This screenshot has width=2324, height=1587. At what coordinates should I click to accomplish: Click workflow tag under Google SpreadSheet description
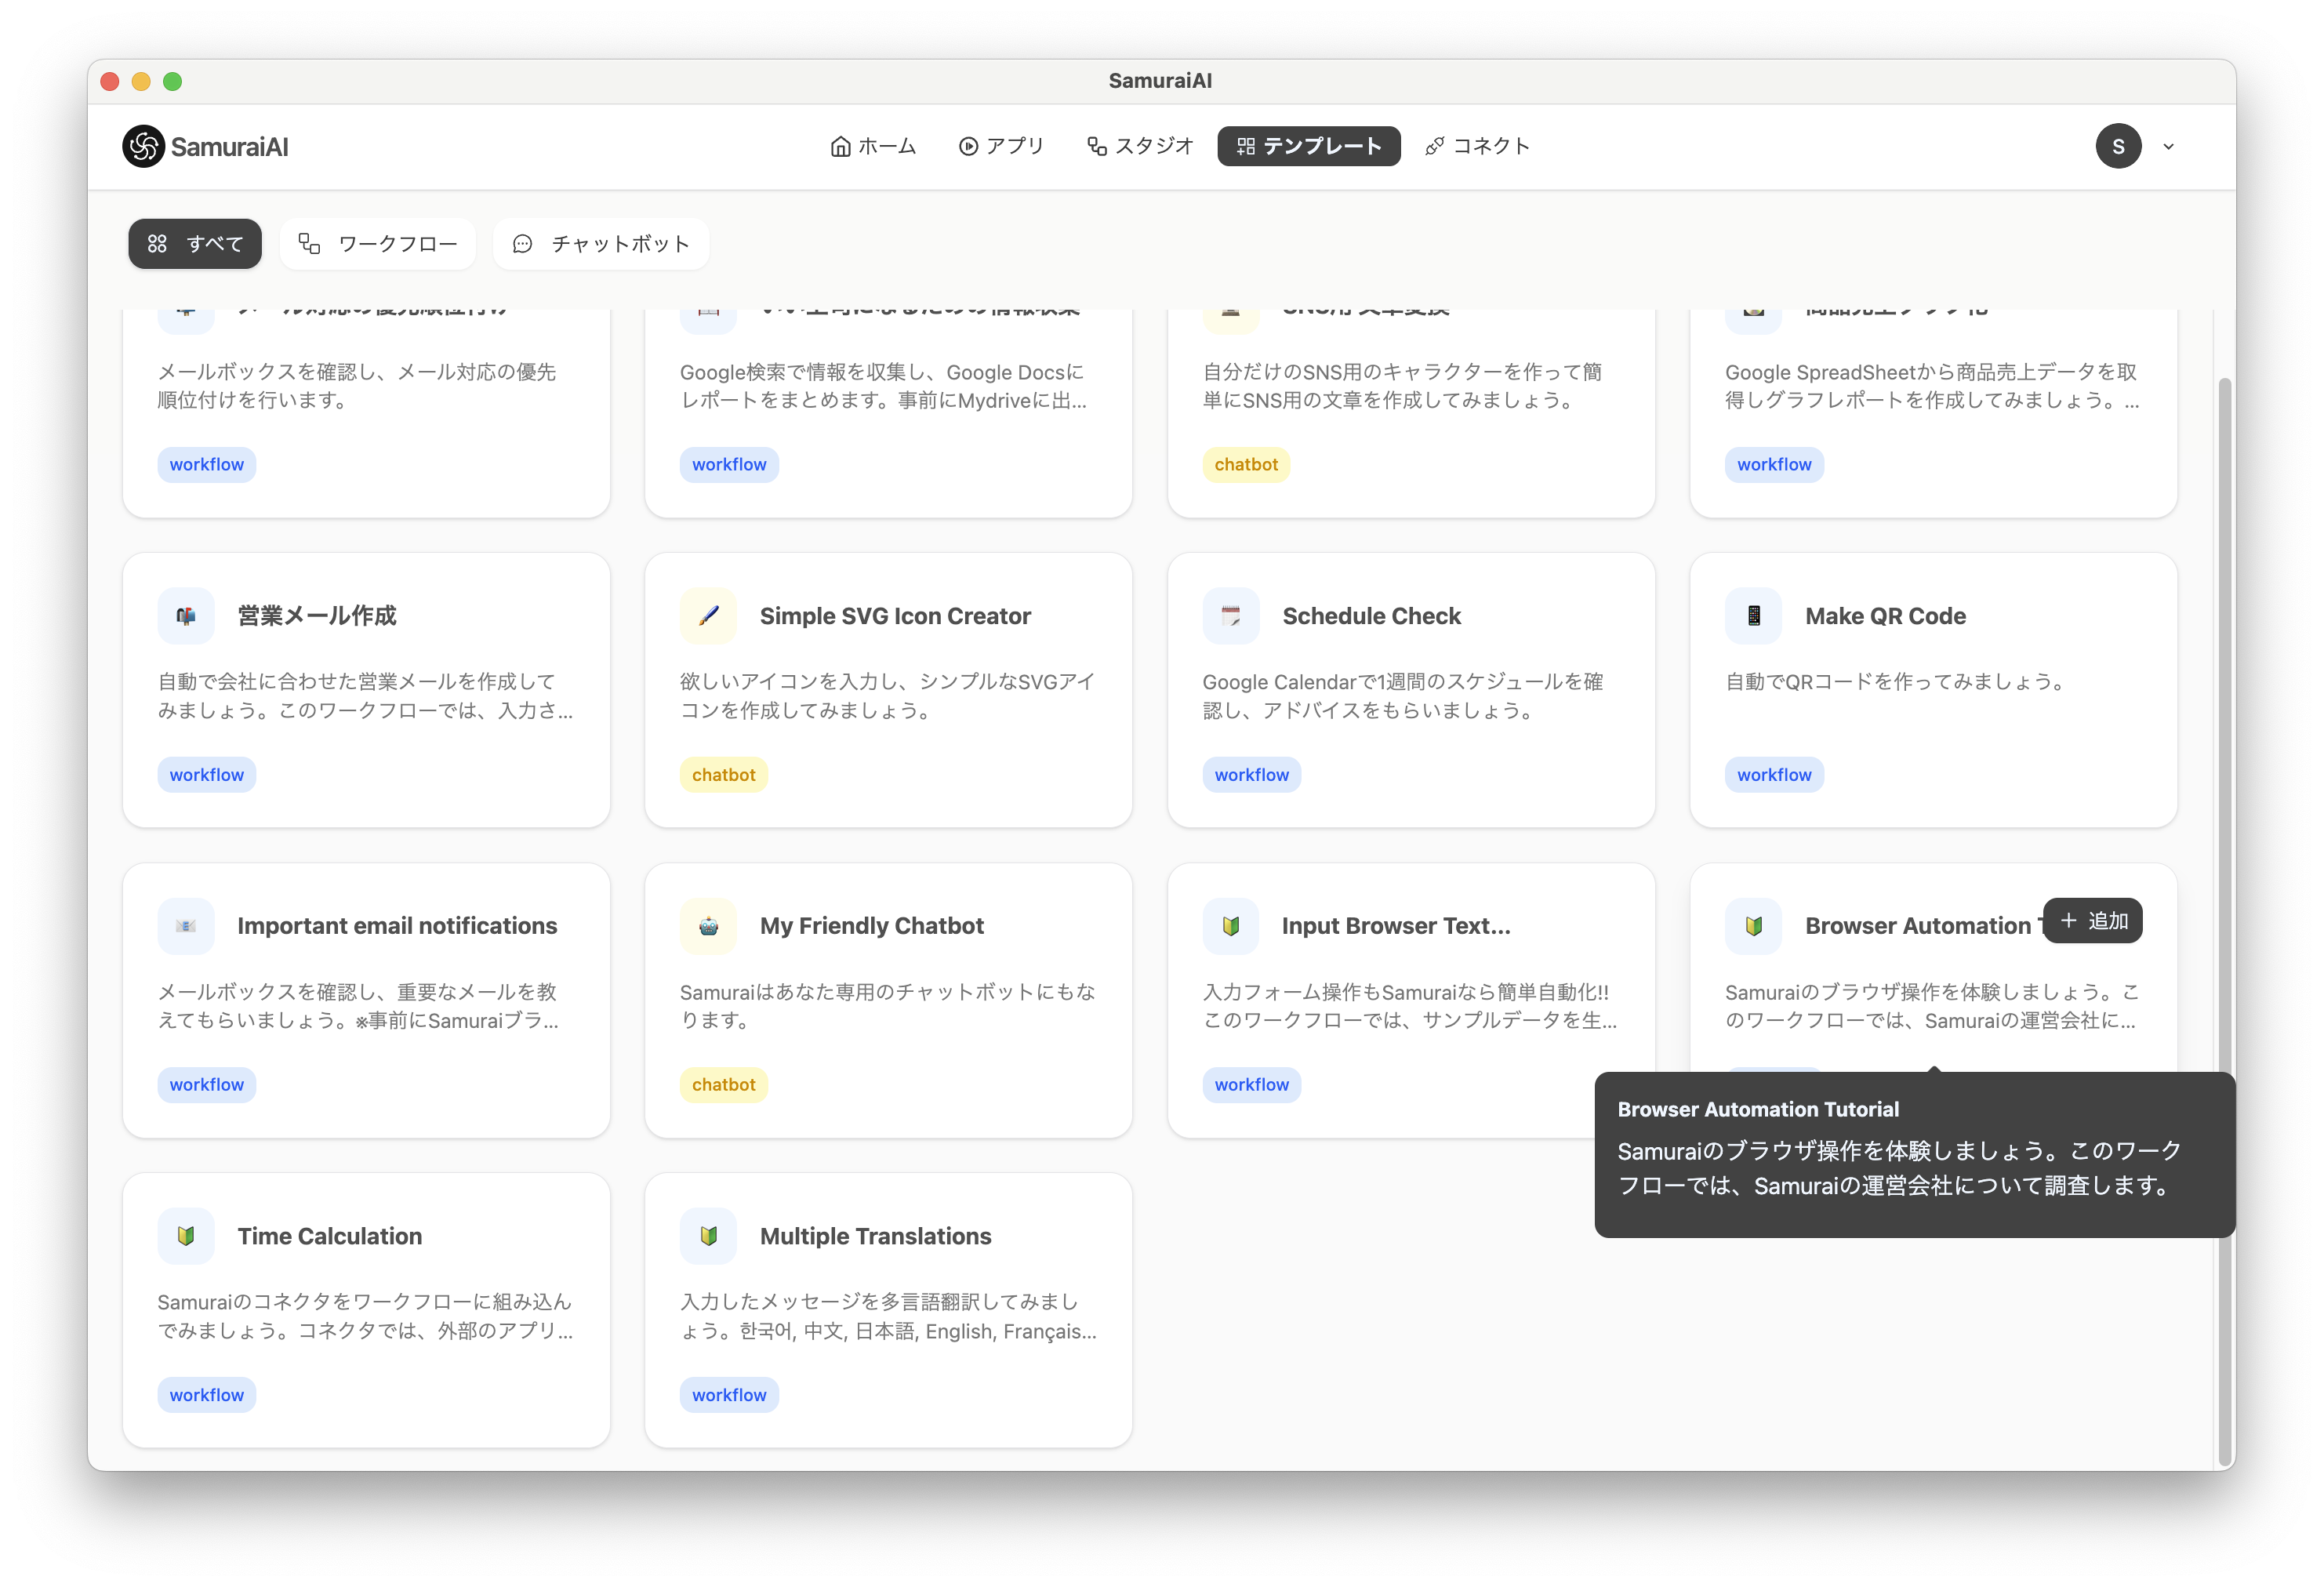click(1774, 465)
